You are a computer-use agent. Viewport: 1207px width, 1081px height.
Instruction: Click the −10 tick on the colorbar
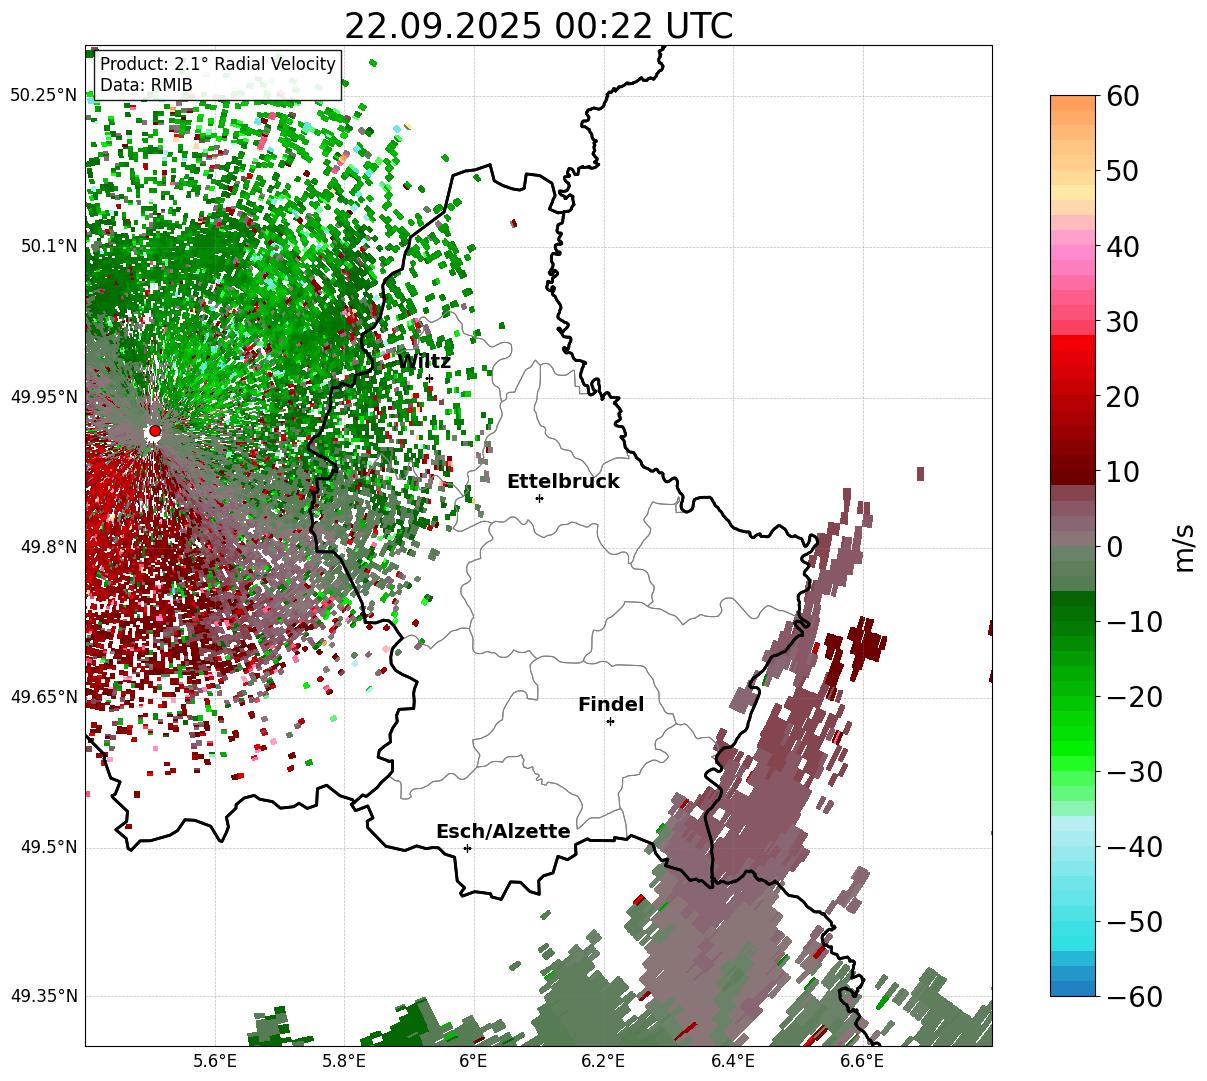pyautogui.click(x=1134, y=621)
